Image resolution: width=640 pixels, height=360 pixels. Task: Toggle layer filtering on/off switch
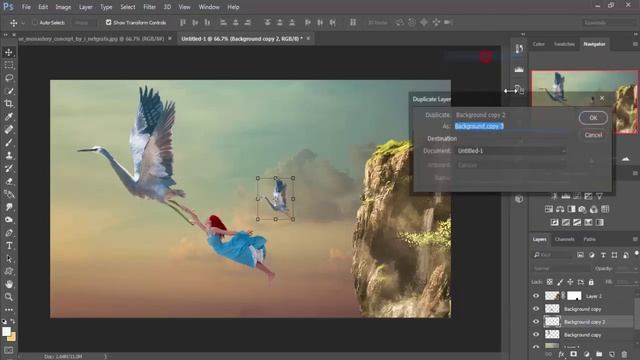[636, 253]
